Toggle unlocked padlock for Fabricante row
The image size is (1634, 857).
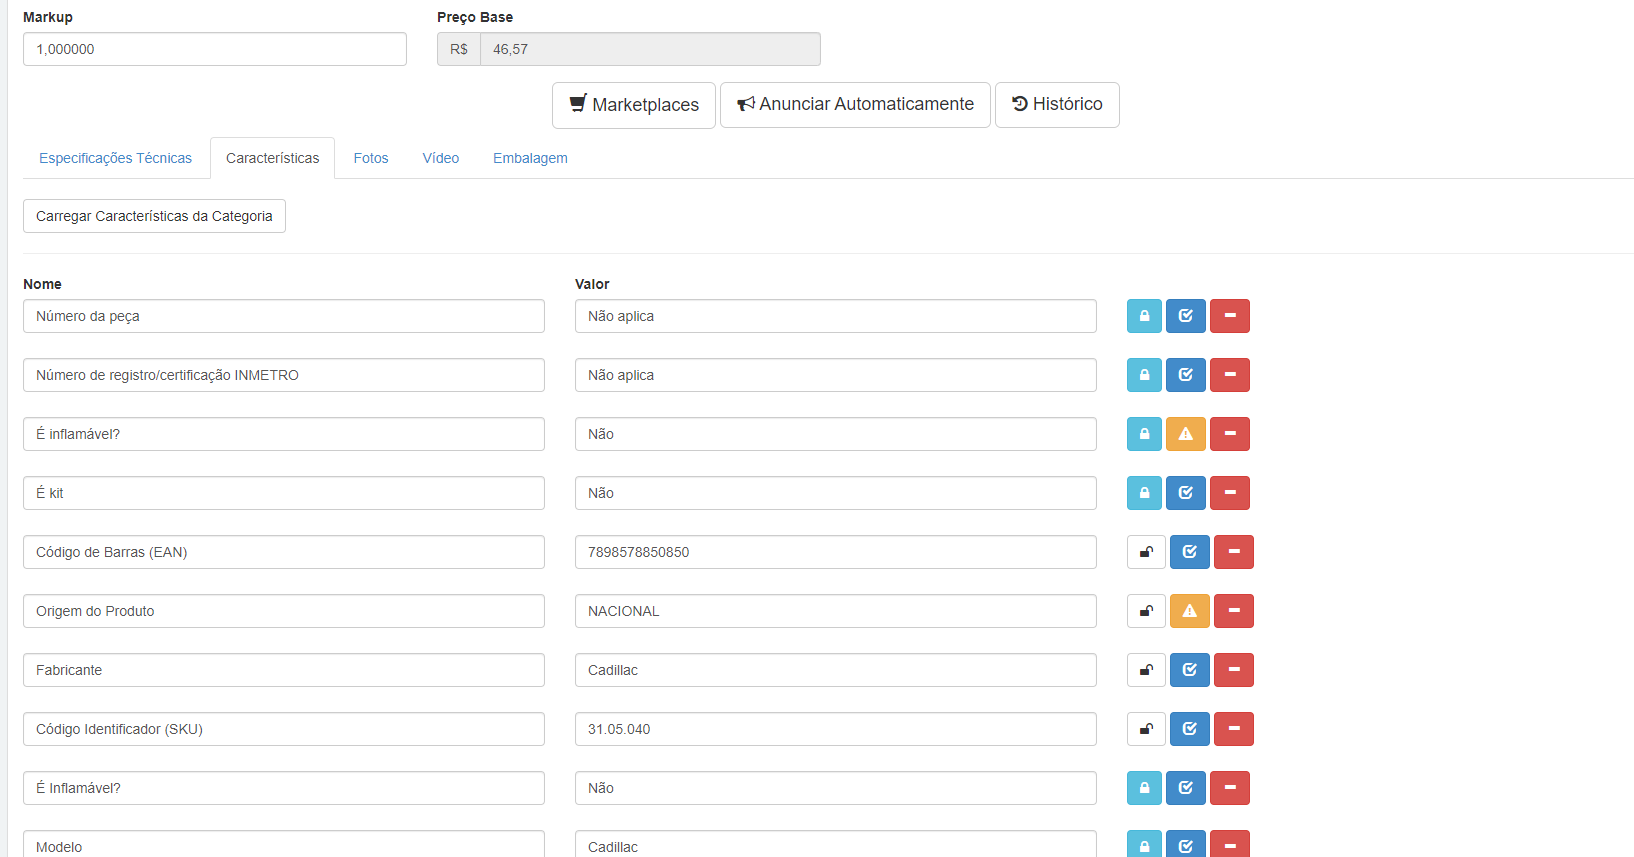(1146, 670)
